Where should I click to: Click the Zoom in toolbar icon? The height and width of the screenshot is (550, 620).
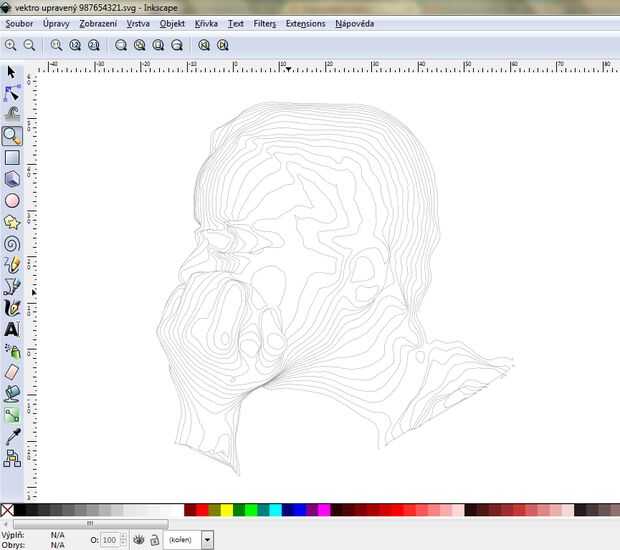(11, 45)
